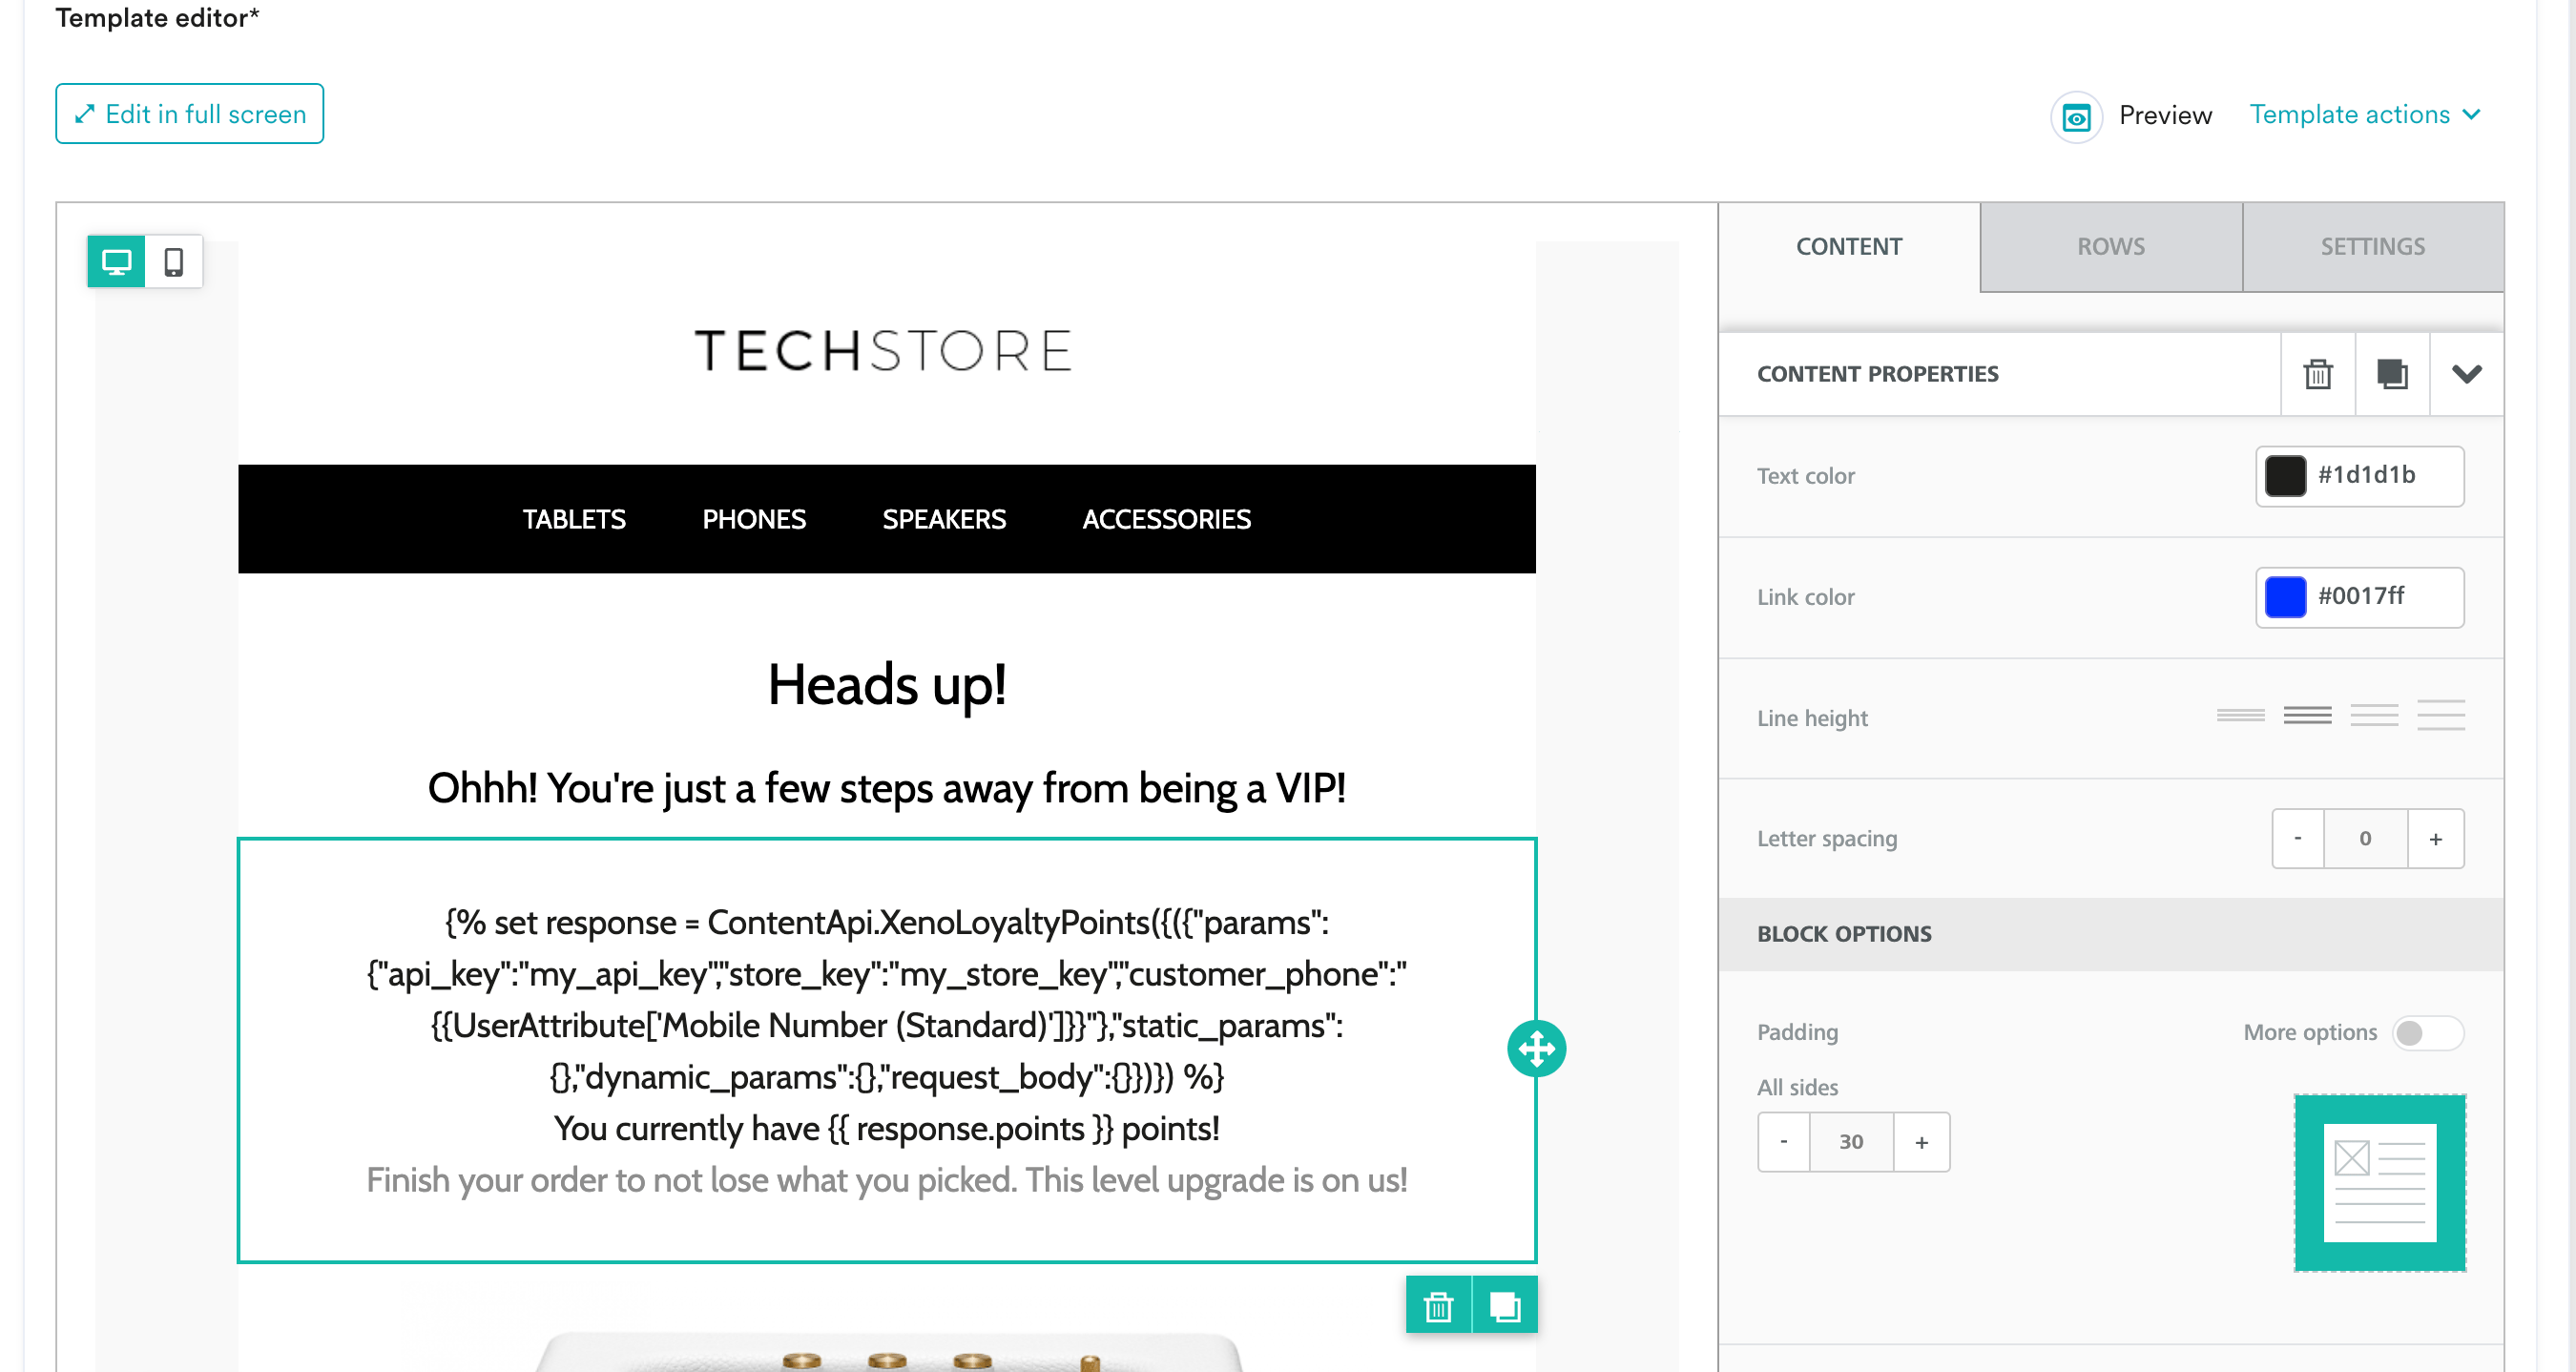
Task: Click the Preview label
Action: click(2165, 116)
